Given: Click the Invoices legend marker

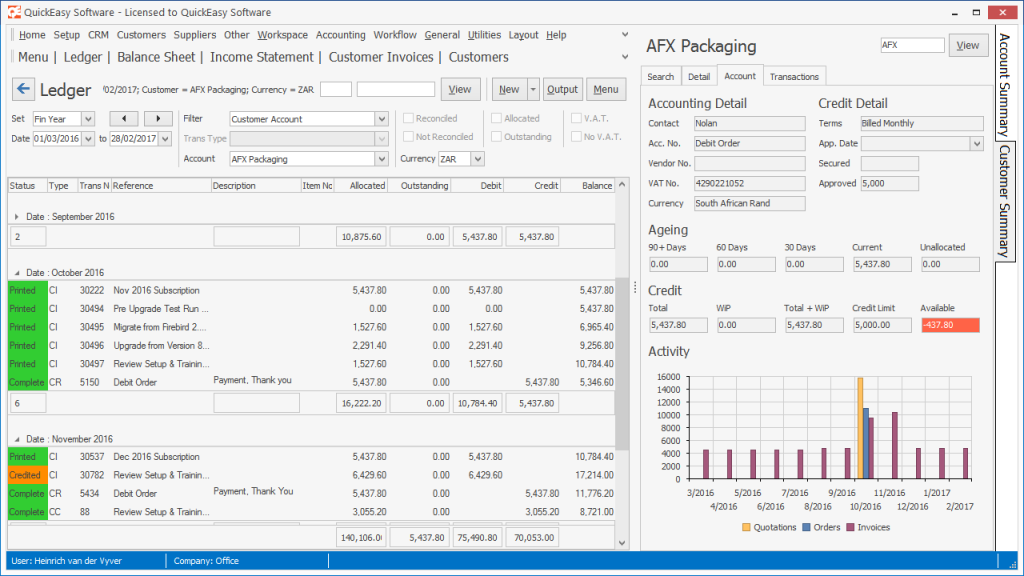Looking at the screenshot, I should [850, 527].
